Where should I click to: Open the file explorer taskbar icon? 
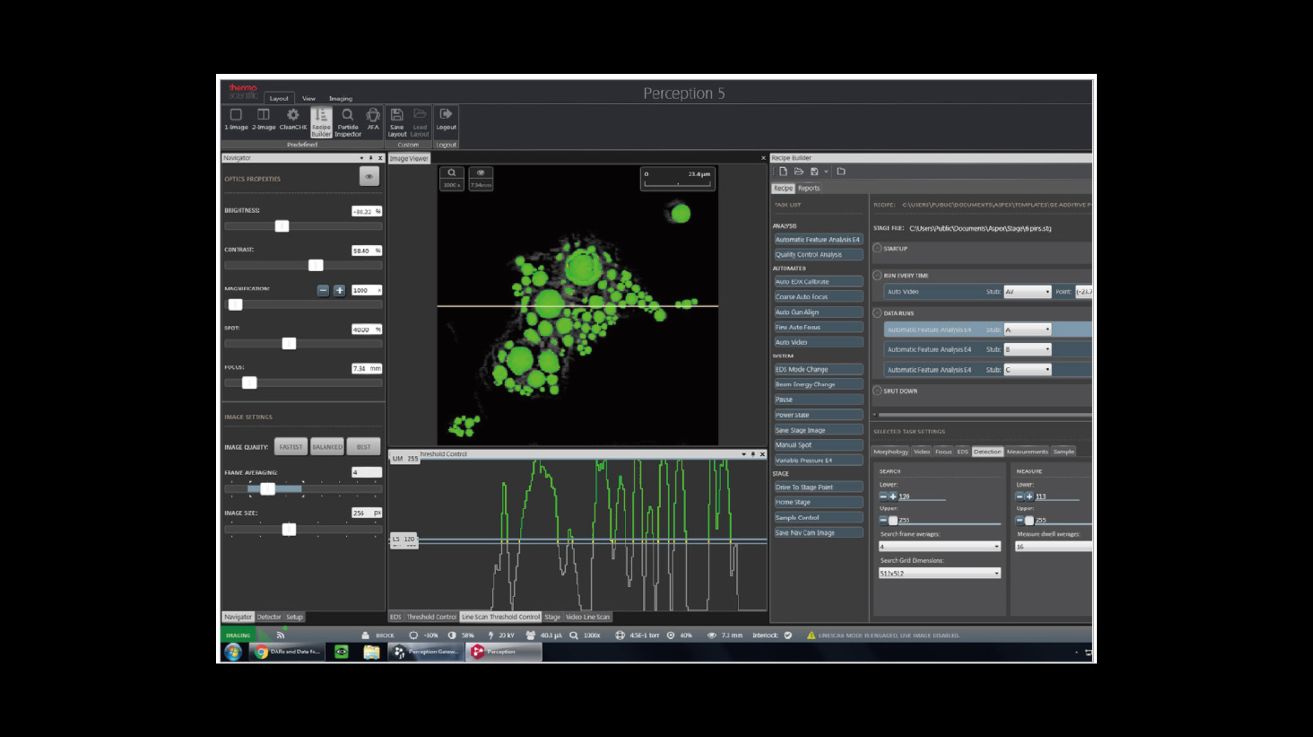[x=371, y=652]
